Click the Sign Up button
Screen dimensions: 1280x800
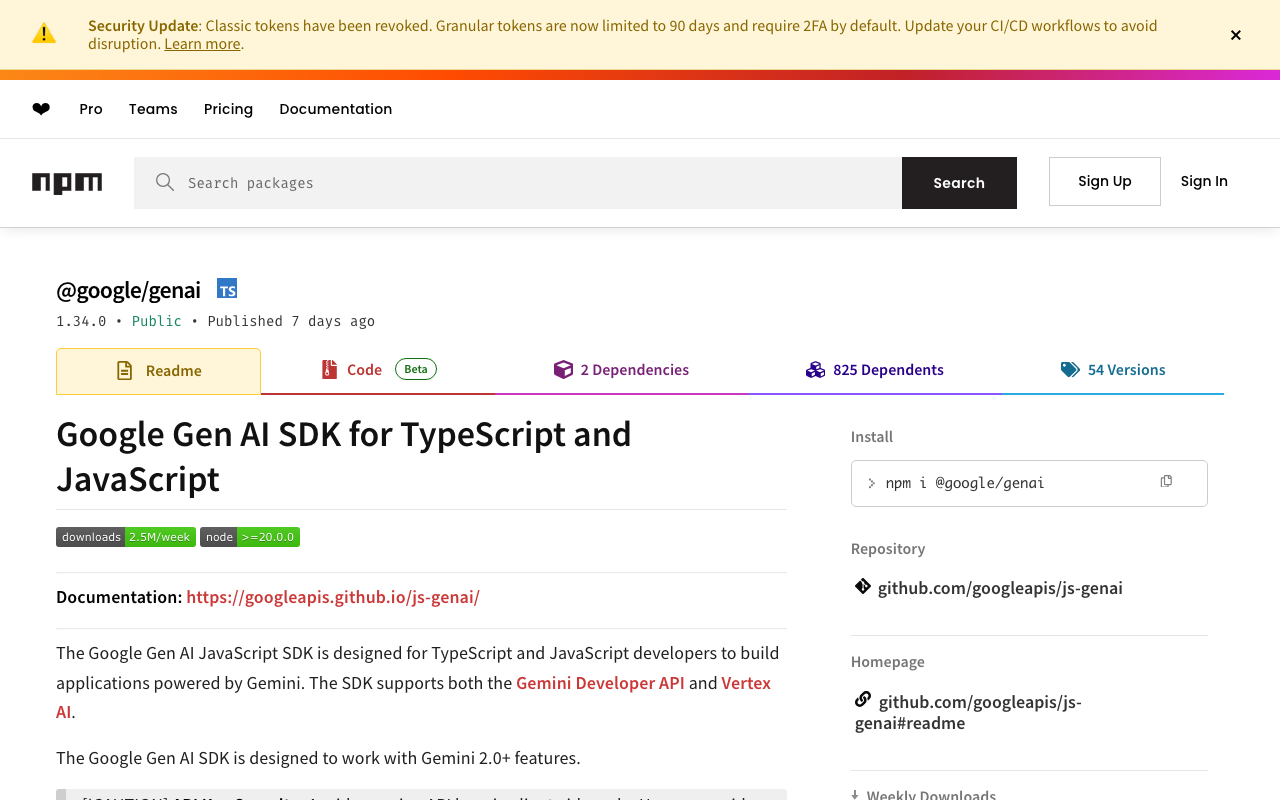pyautogui.click(x=1104, y=181)
